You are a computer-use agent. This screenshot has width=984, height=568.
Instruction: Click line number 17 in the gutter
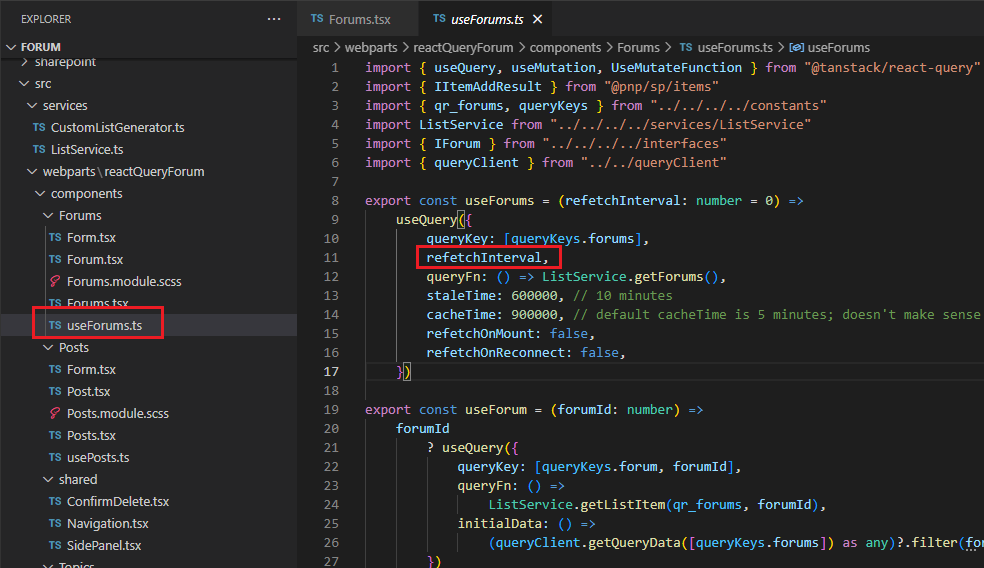331,371
